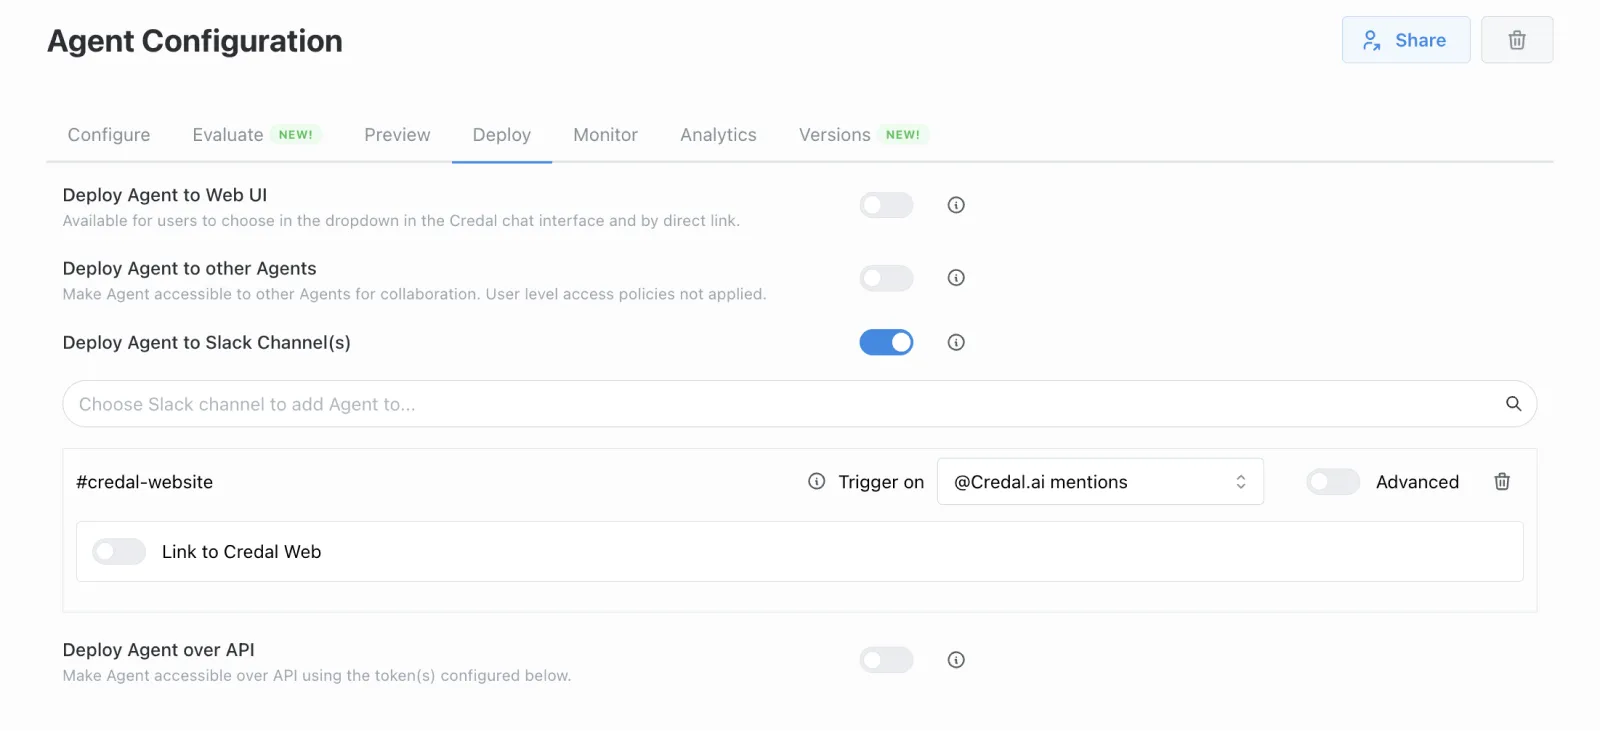Image resolution: width=1600 pixels, height=731 pixels.
Task: Click the Share button
Action: (1405, 40)
